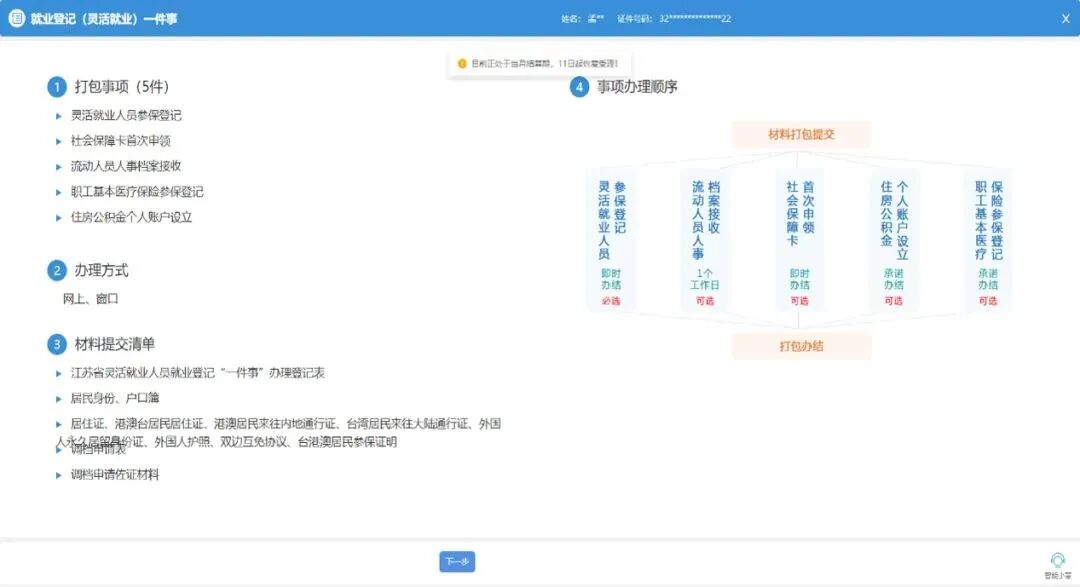
Task: Click 居民身份、户口簿 material text
Action: click(x=115, y=398)
